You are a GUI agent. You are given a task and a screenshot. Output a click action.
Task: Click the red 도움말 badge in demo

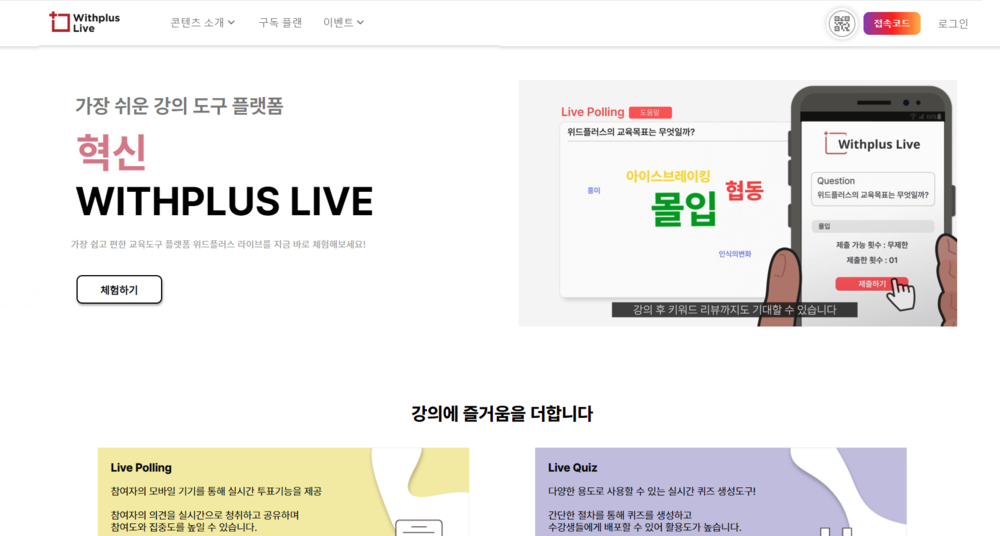click(650, 112)
